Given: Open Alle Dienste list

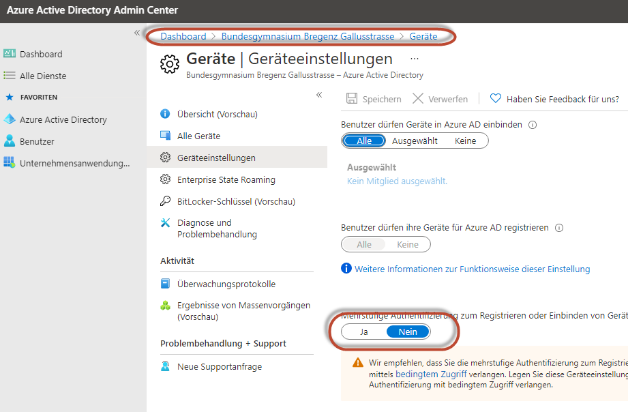Looking at the screenshot, I should pyautogui.click(x=43, y=76).
